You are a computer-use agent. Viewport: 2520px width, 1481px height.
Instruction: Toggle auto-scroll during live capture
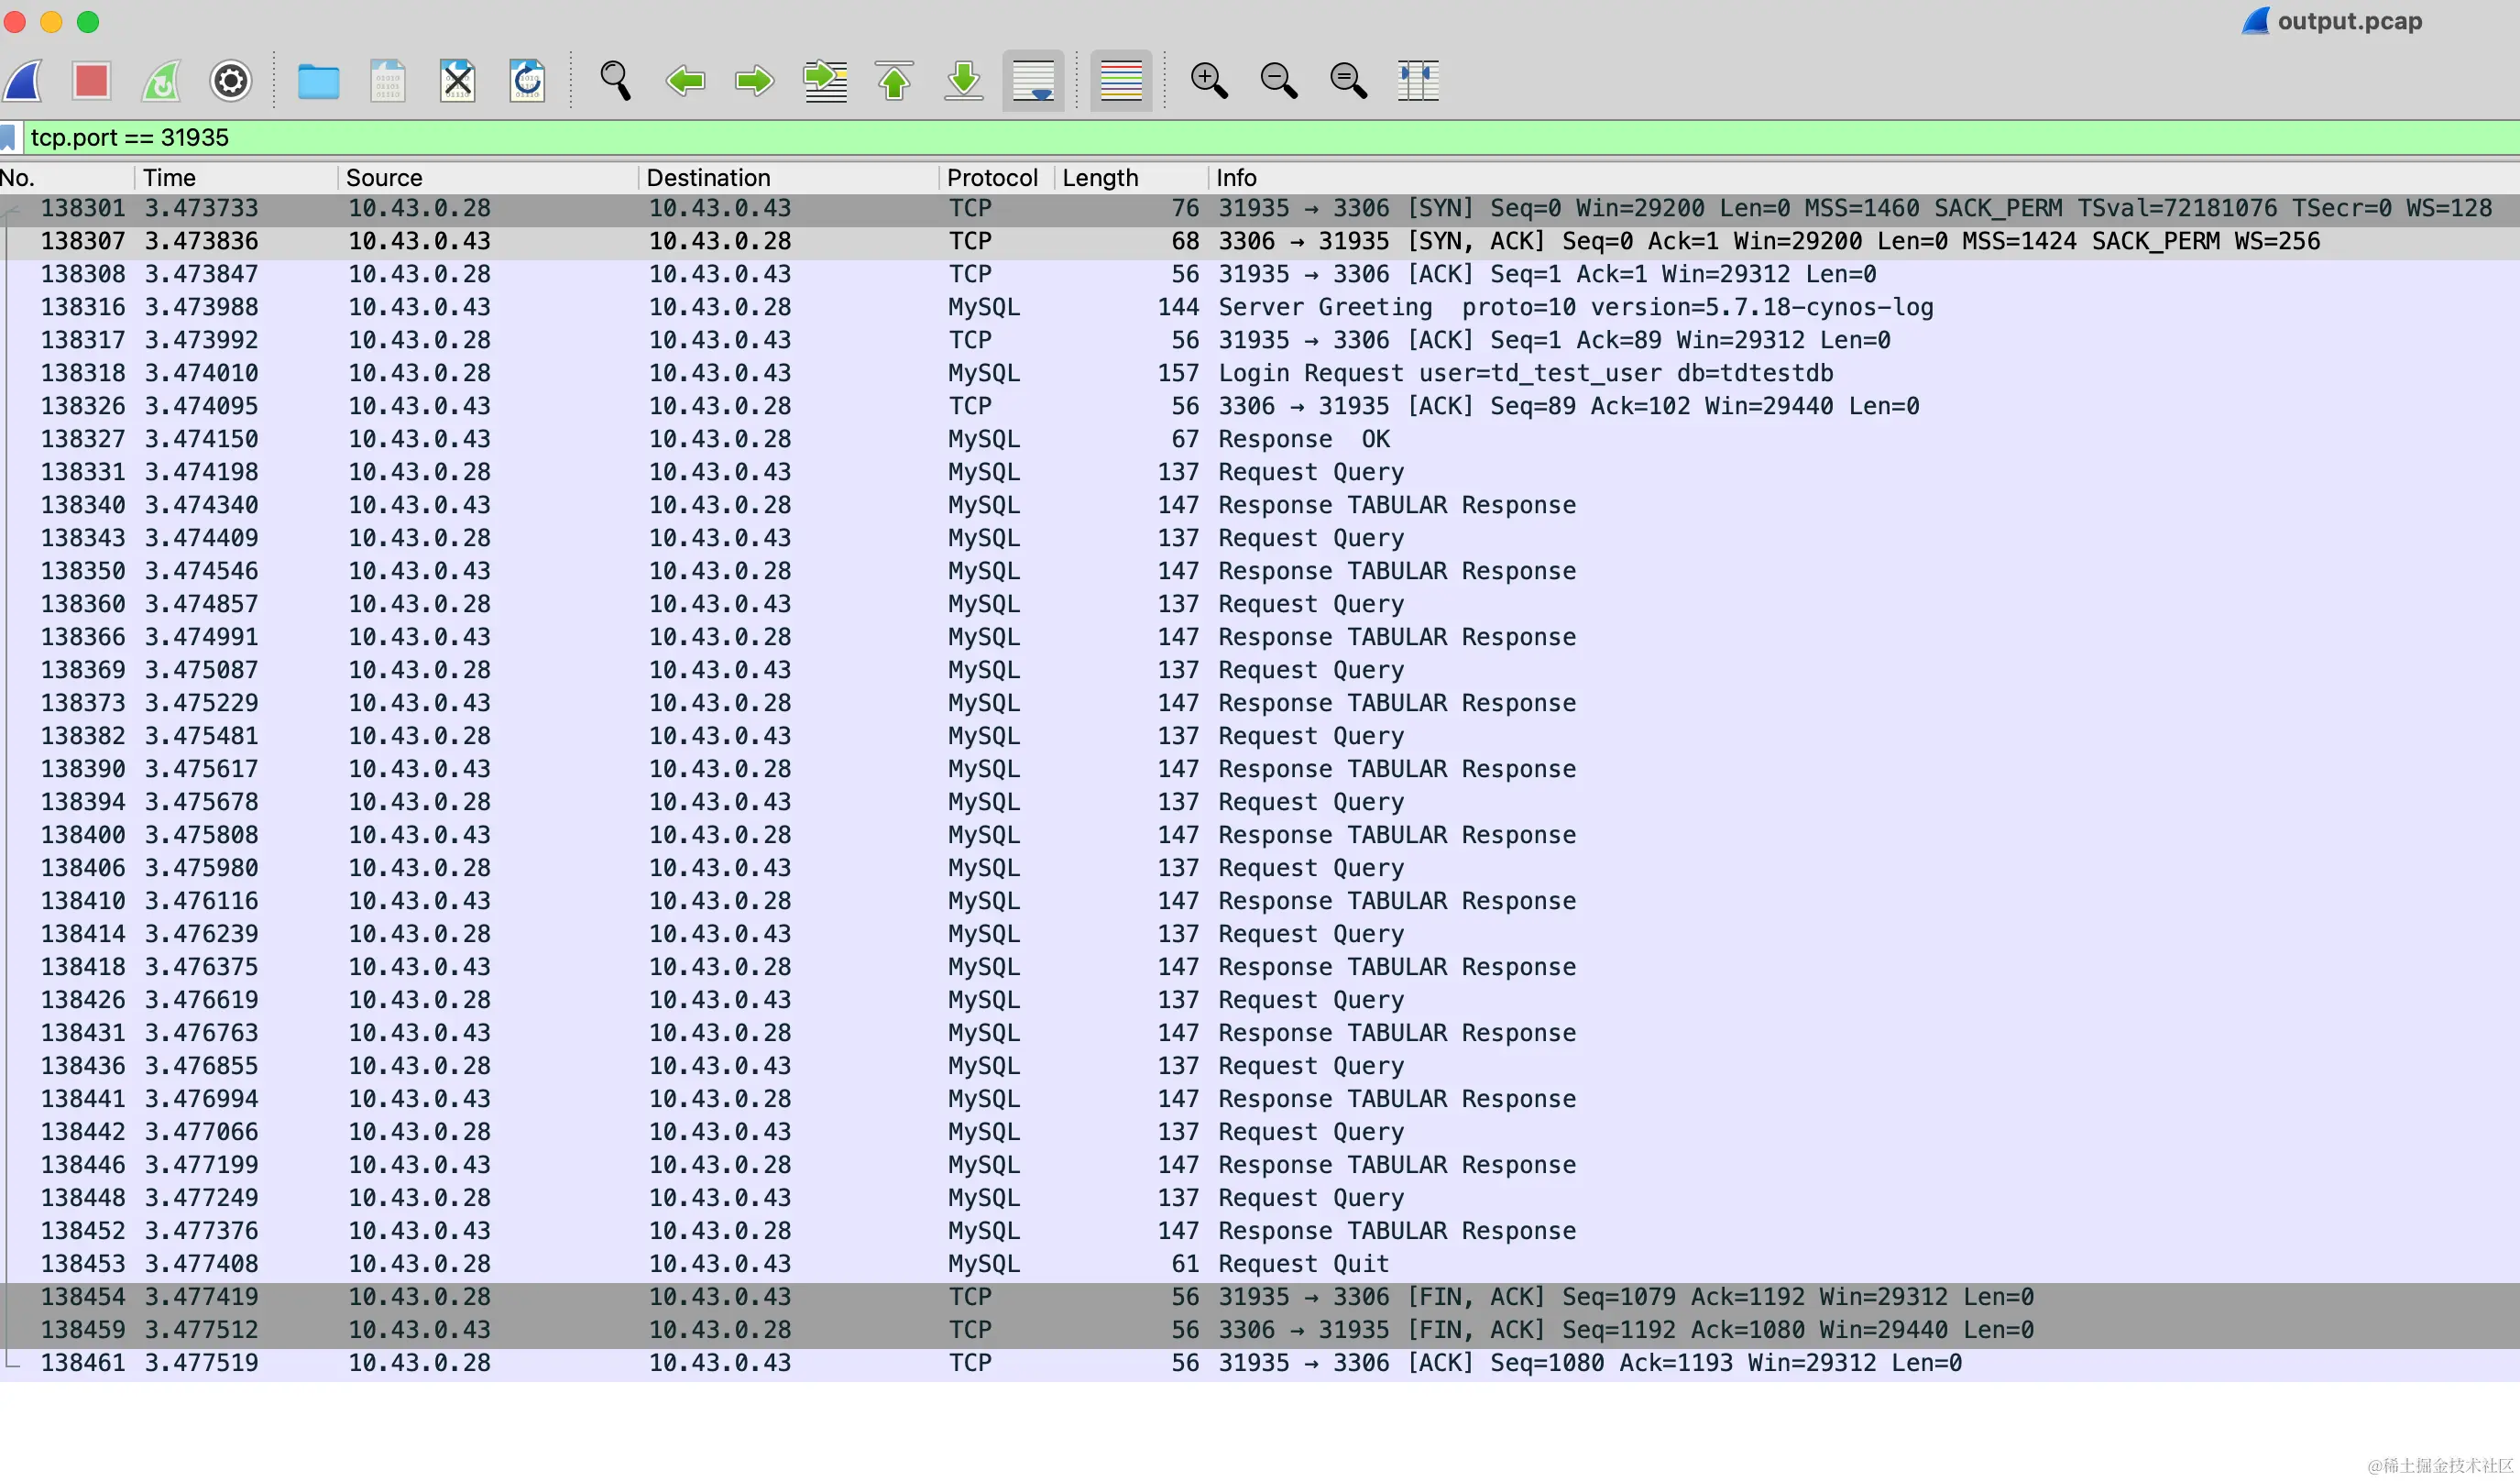pyautogui.click(x=1033, y=81)
